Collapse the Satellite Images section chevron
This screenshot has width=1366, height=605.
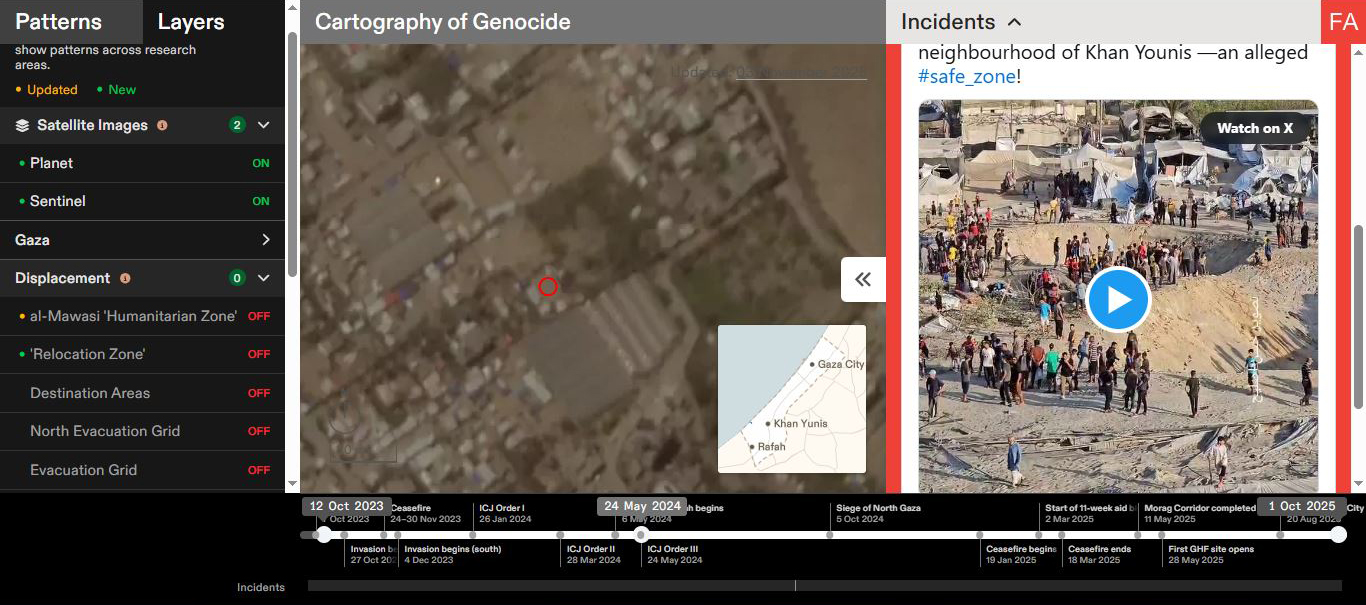coord(264,125)
